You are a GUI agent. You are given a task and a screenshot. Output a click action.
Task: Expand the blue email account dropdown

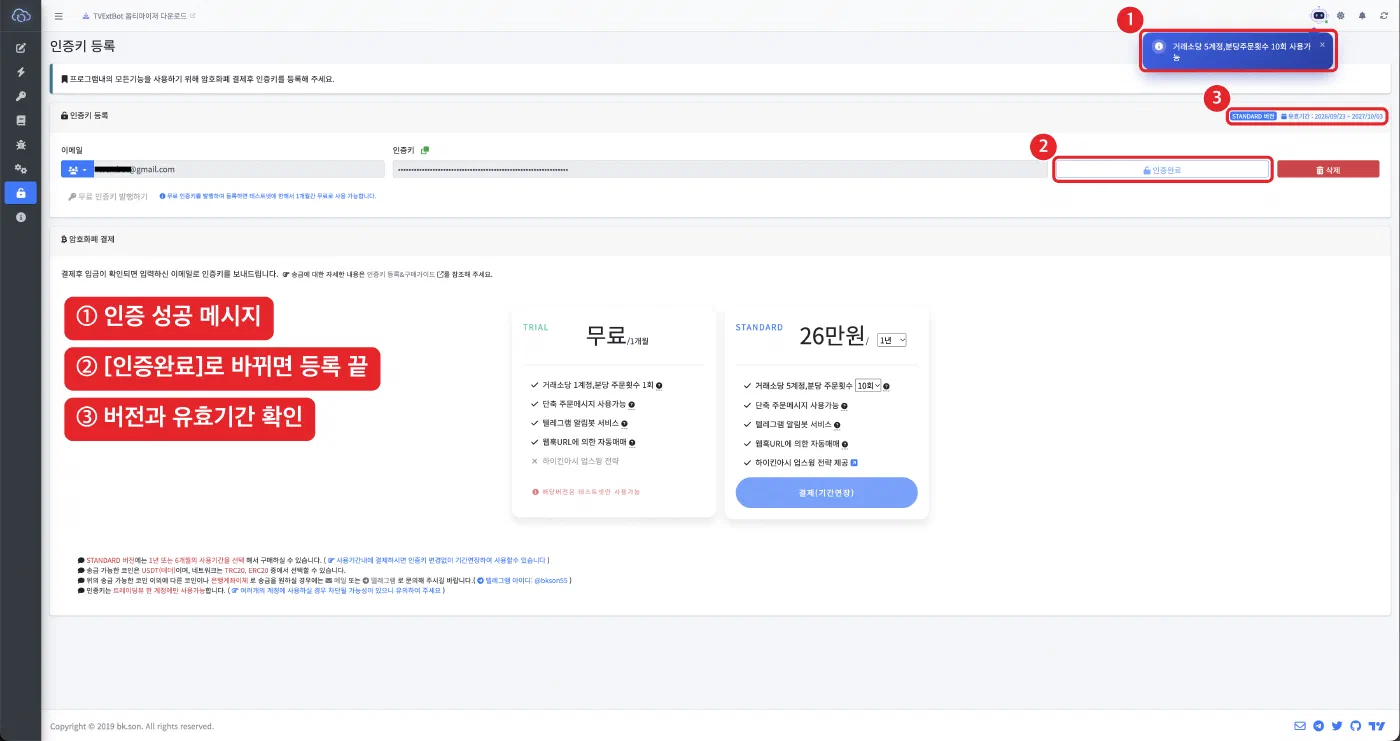[76, 170]
